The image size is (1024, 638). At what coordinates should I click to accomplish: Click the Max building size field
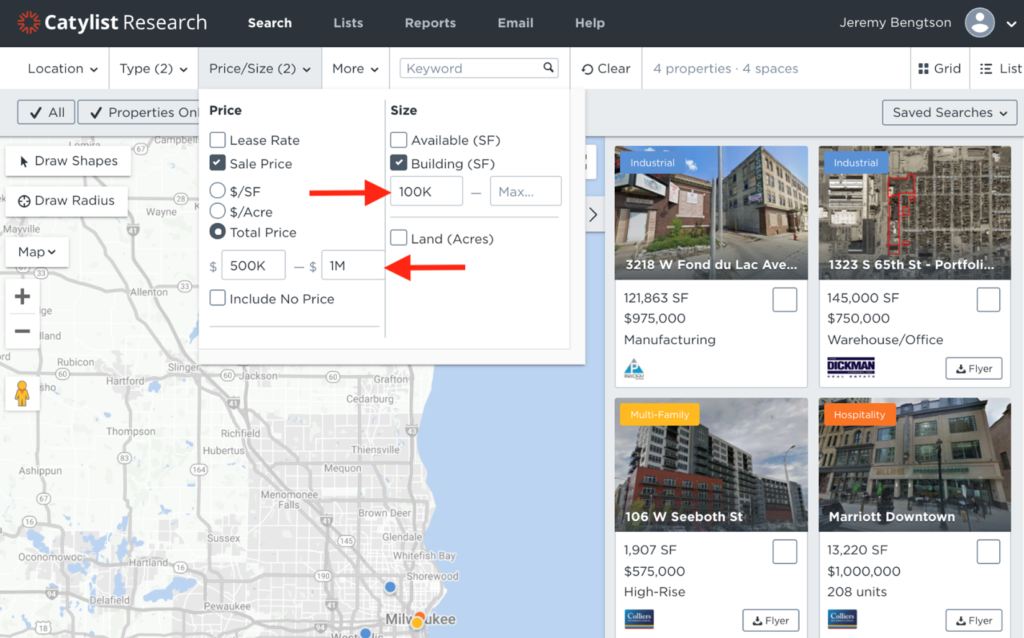(x=526, y=191)
